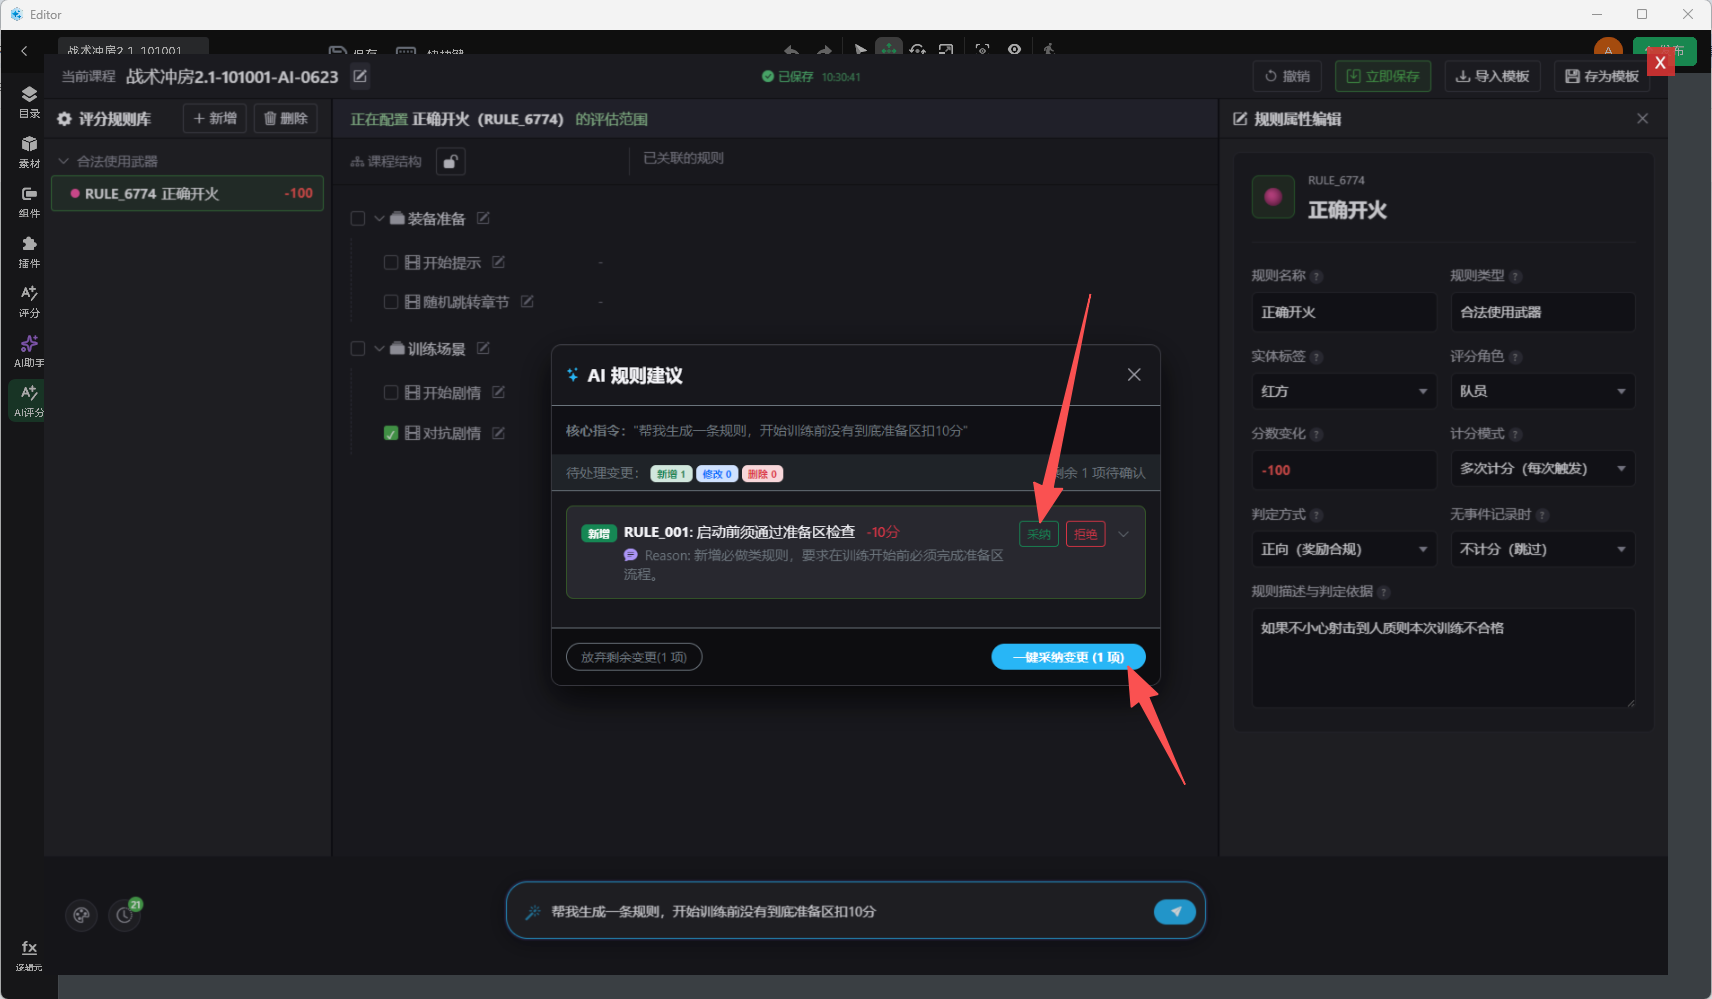1712x999 pixels.
Task: Click edit icon next to 装备准备
Action: pos(483,218)
